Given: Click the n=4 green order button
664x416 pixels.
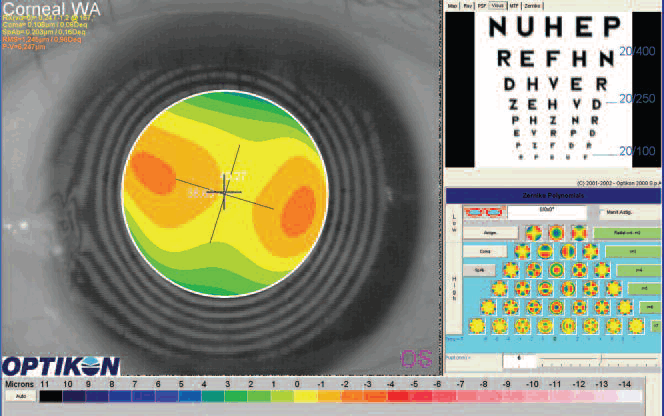Looking at the screenshot, I should (638, 270).
